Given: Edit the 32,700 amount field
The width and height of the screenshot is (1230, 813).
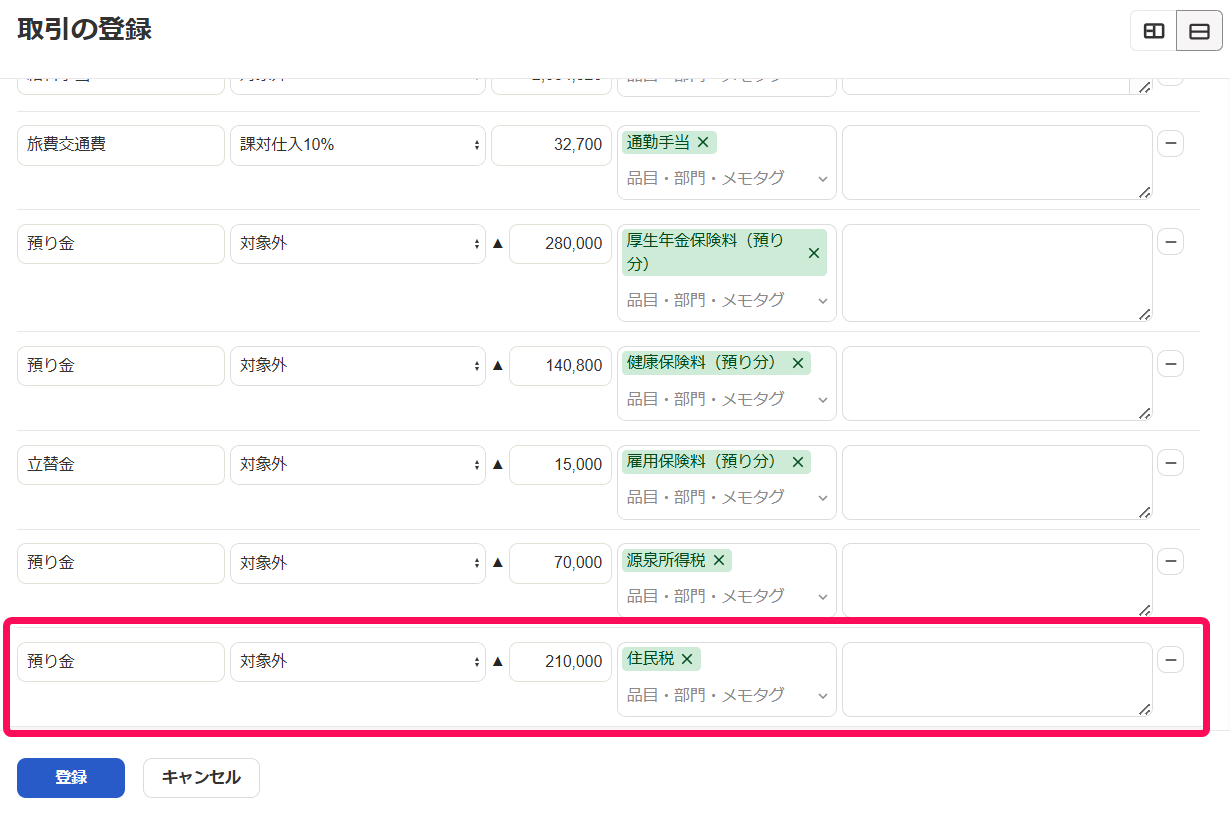Looking at the screenshot, I should point(551,145).
